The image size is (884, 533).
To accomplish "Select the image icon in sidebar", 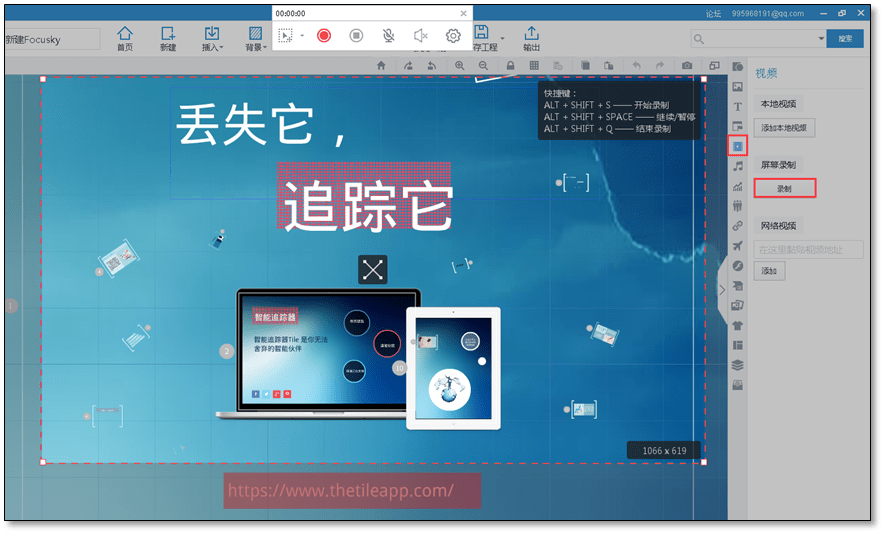I will (x=737, y=86).
